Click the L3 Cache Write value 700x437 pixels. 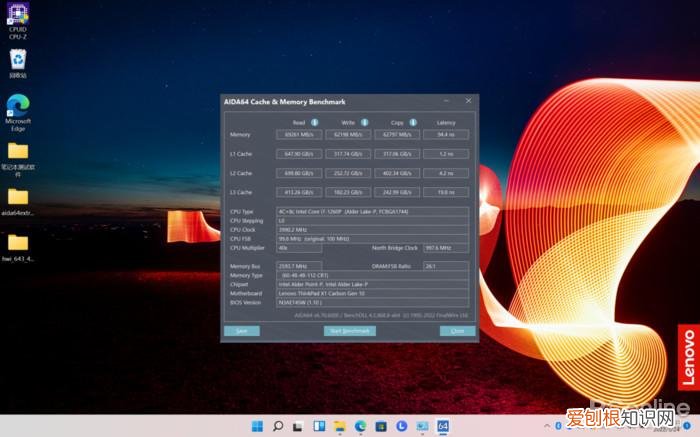pyautogui.click(x=348, y=192)
